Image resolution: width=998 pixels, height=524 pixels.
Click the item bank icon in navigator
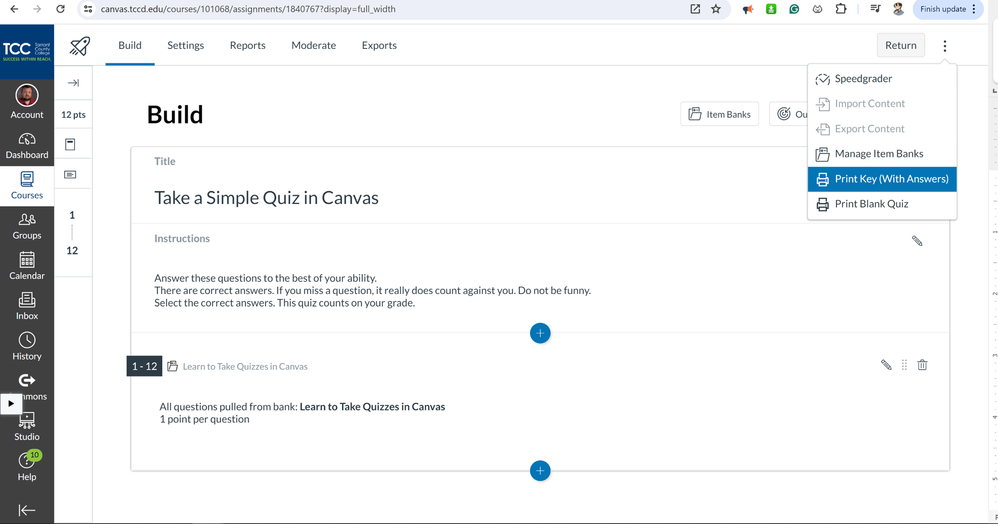[70, 174]
